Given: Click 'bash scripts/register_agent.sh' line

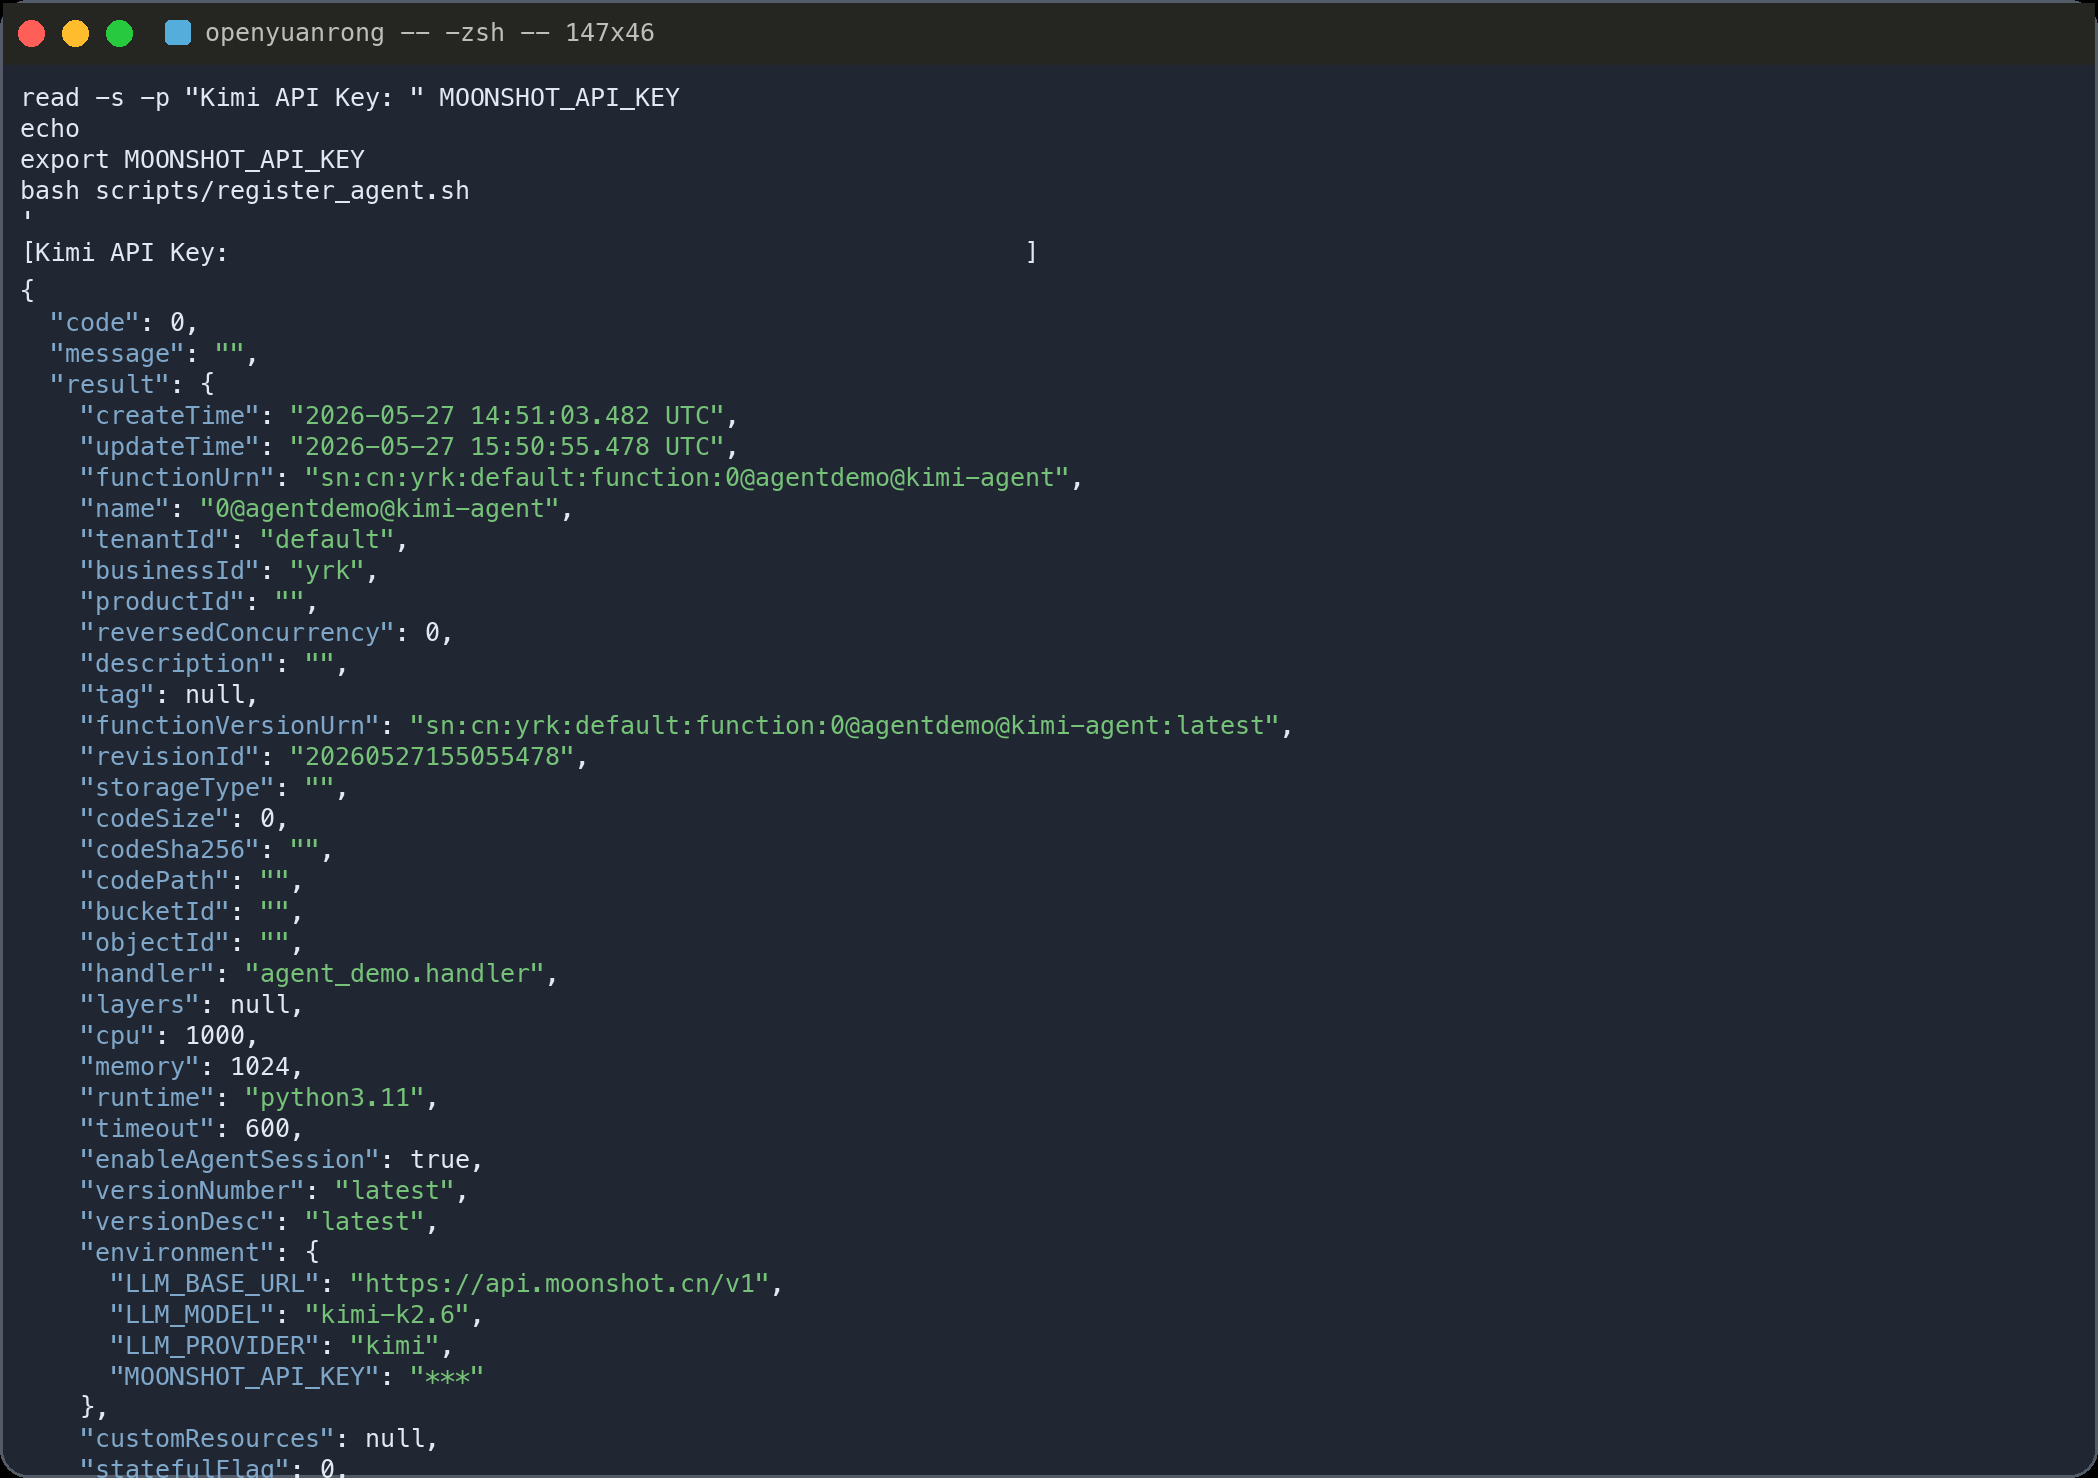Looking at the screenshot, I should click(245, 191).
